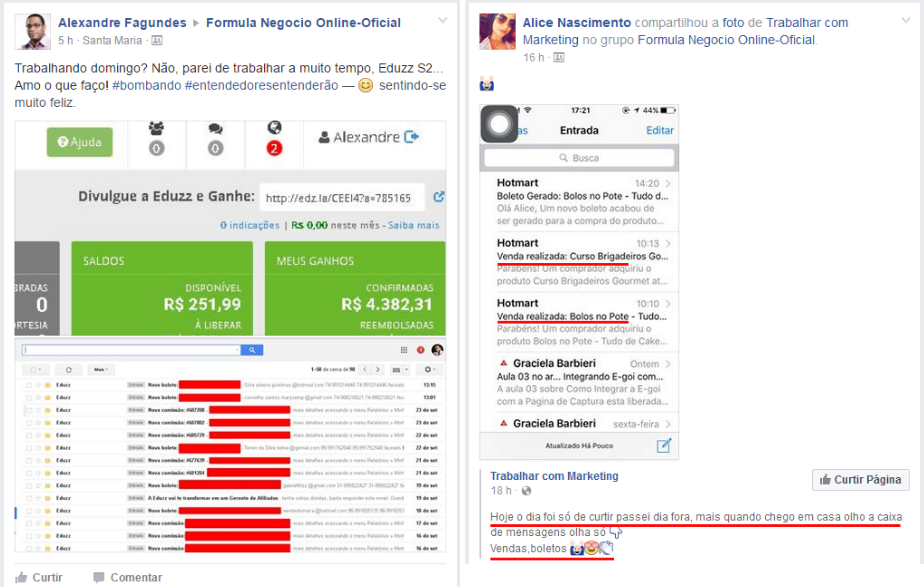924x587 pixels.
Task: Tap the battery indicator showing 44%
Action: point(668,110)
